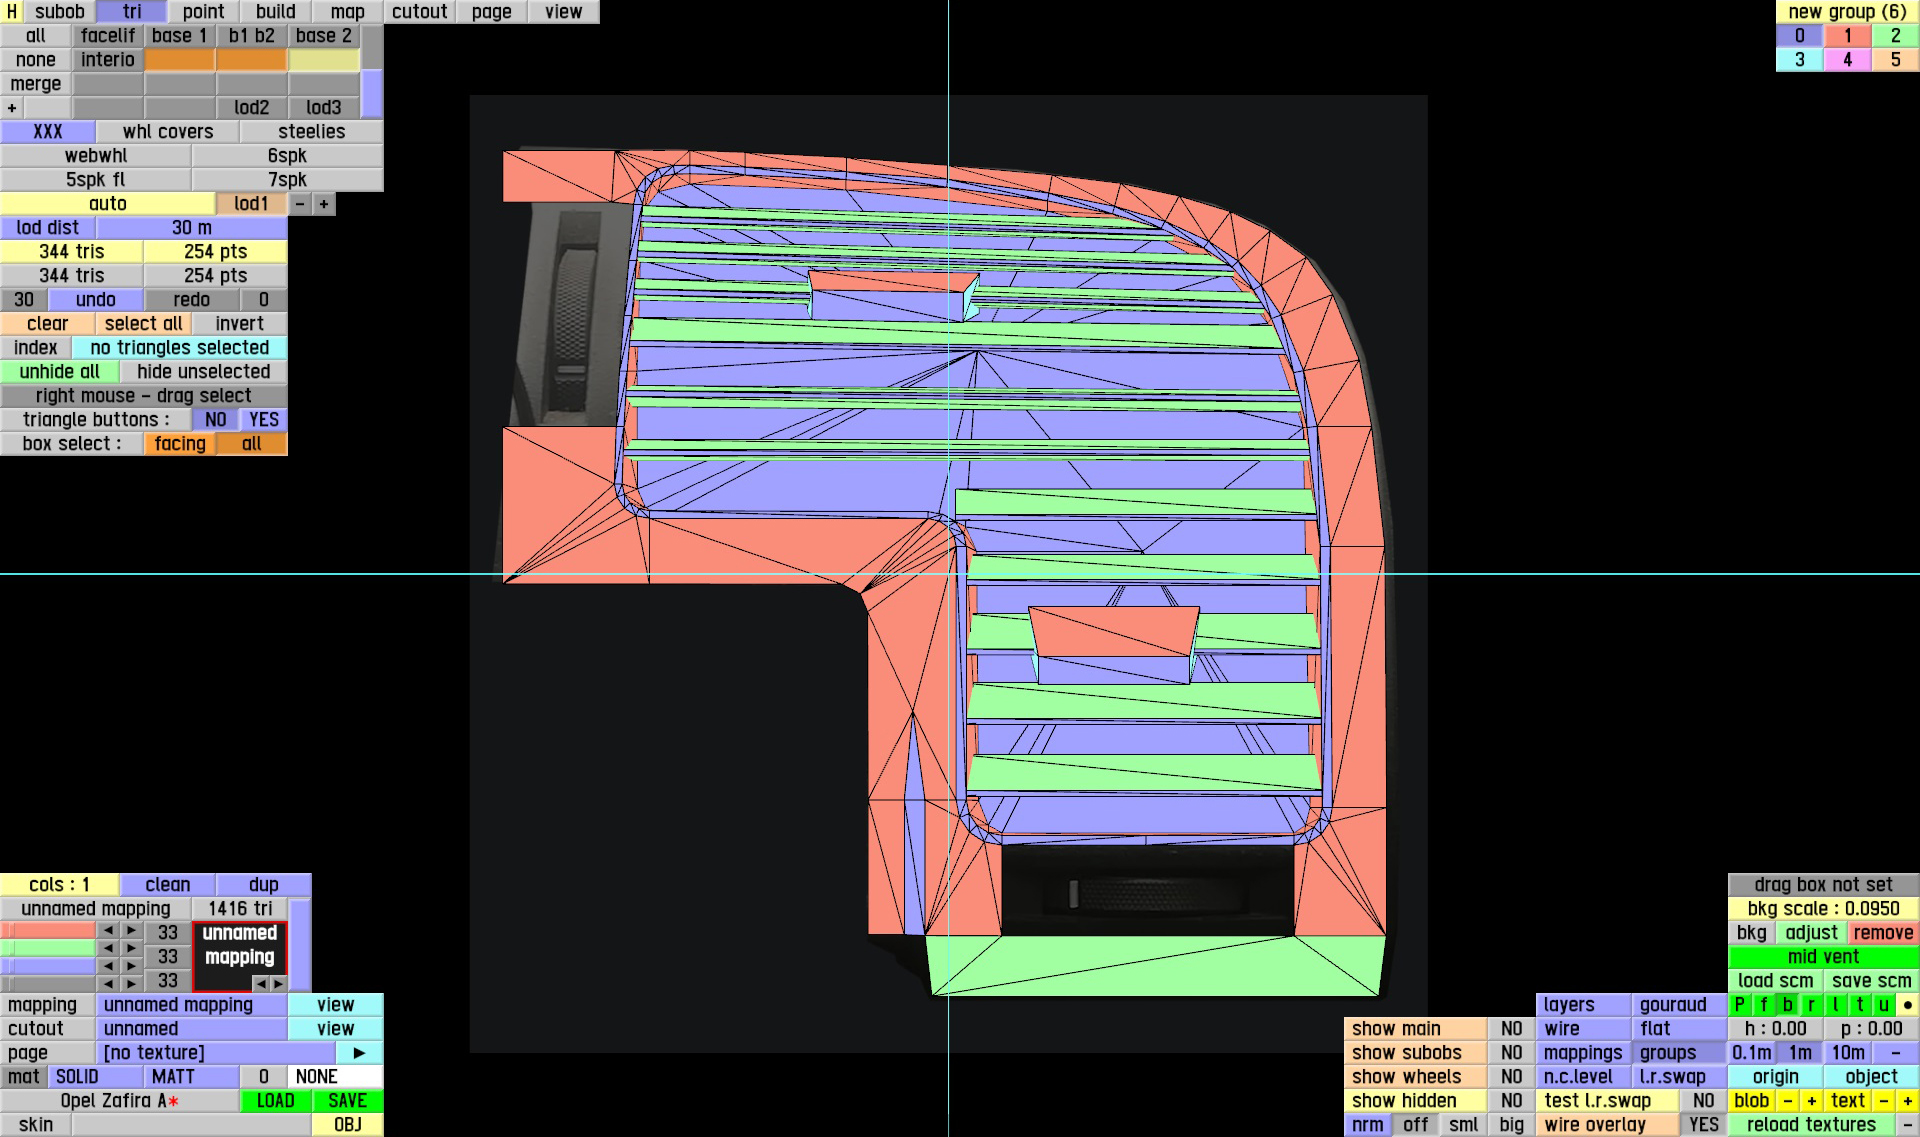Click the dot button after the u view
The height and width of the screenshot is (1137, 1920).
1908,1005
